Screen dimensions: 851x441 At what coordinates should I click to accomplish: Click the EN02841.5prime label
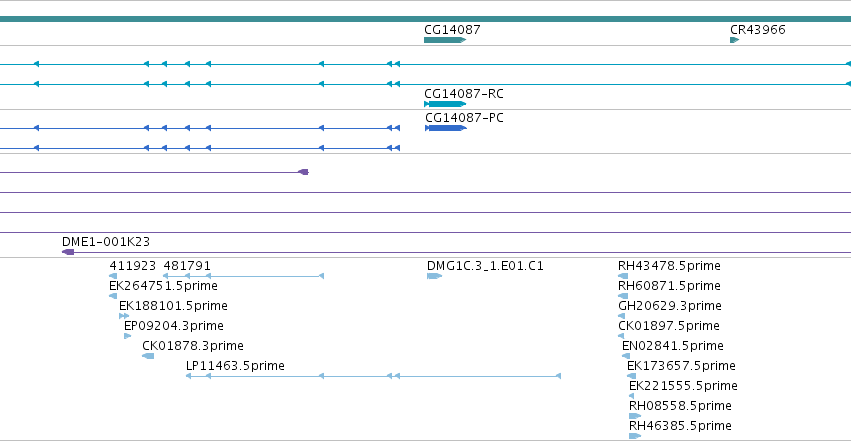point(672,346)
